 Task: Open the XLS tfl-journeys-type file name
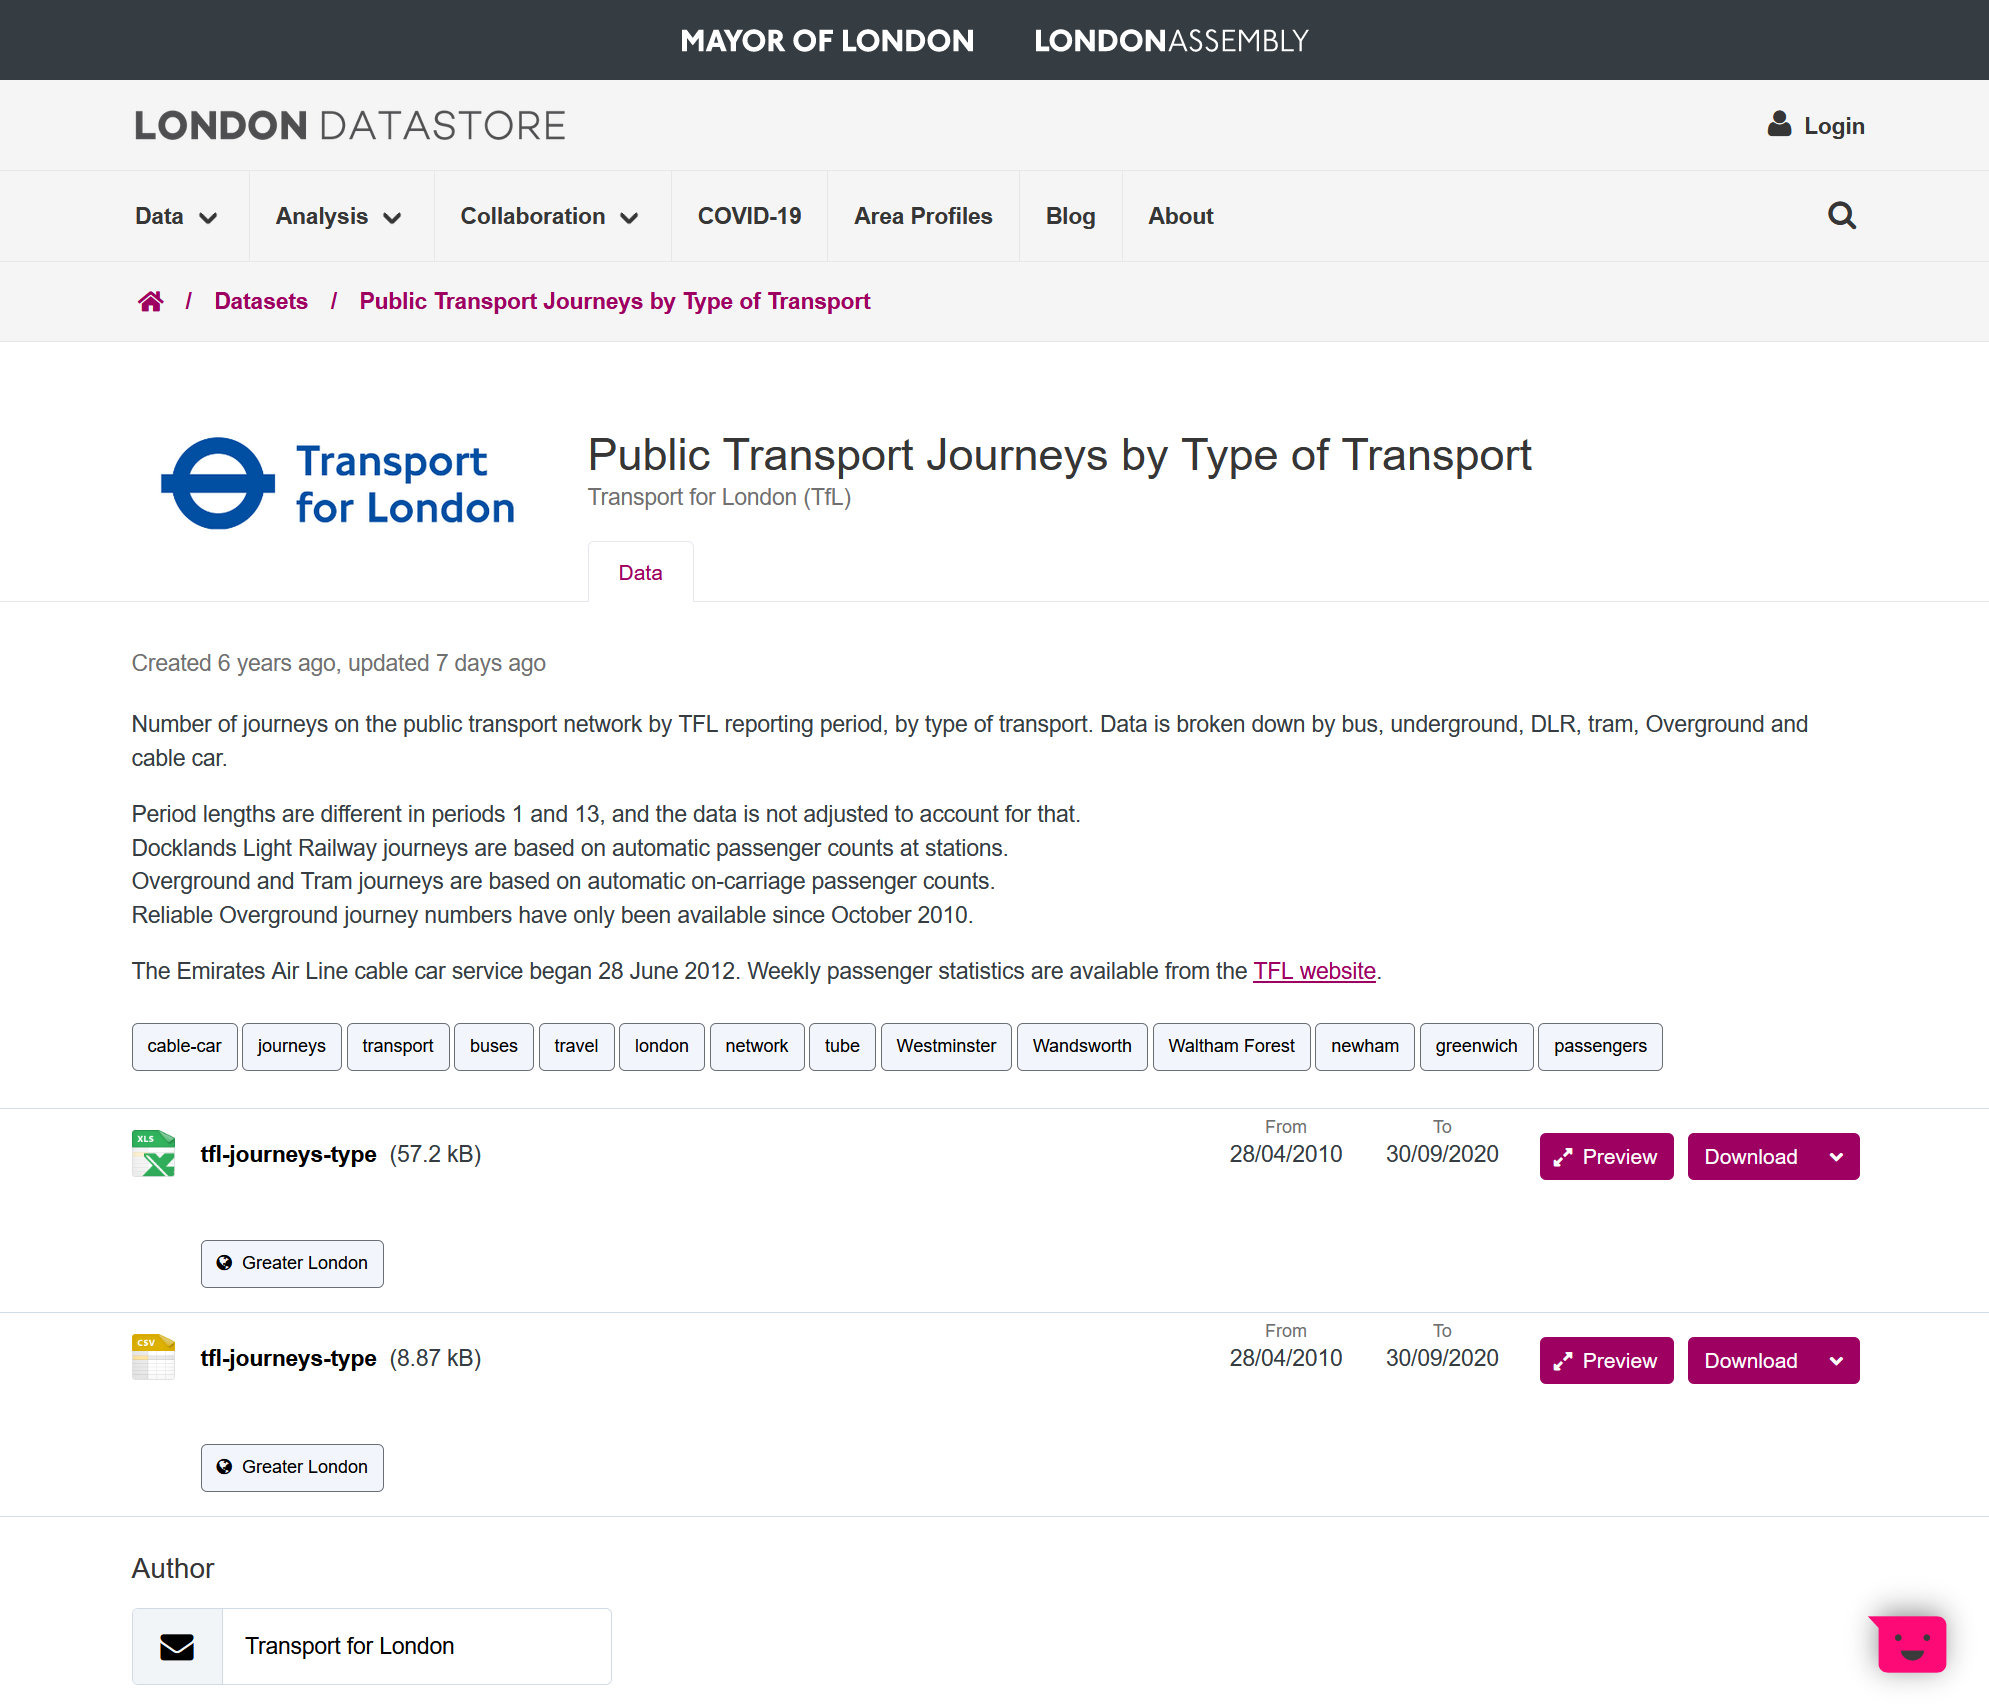(288, 1154)
